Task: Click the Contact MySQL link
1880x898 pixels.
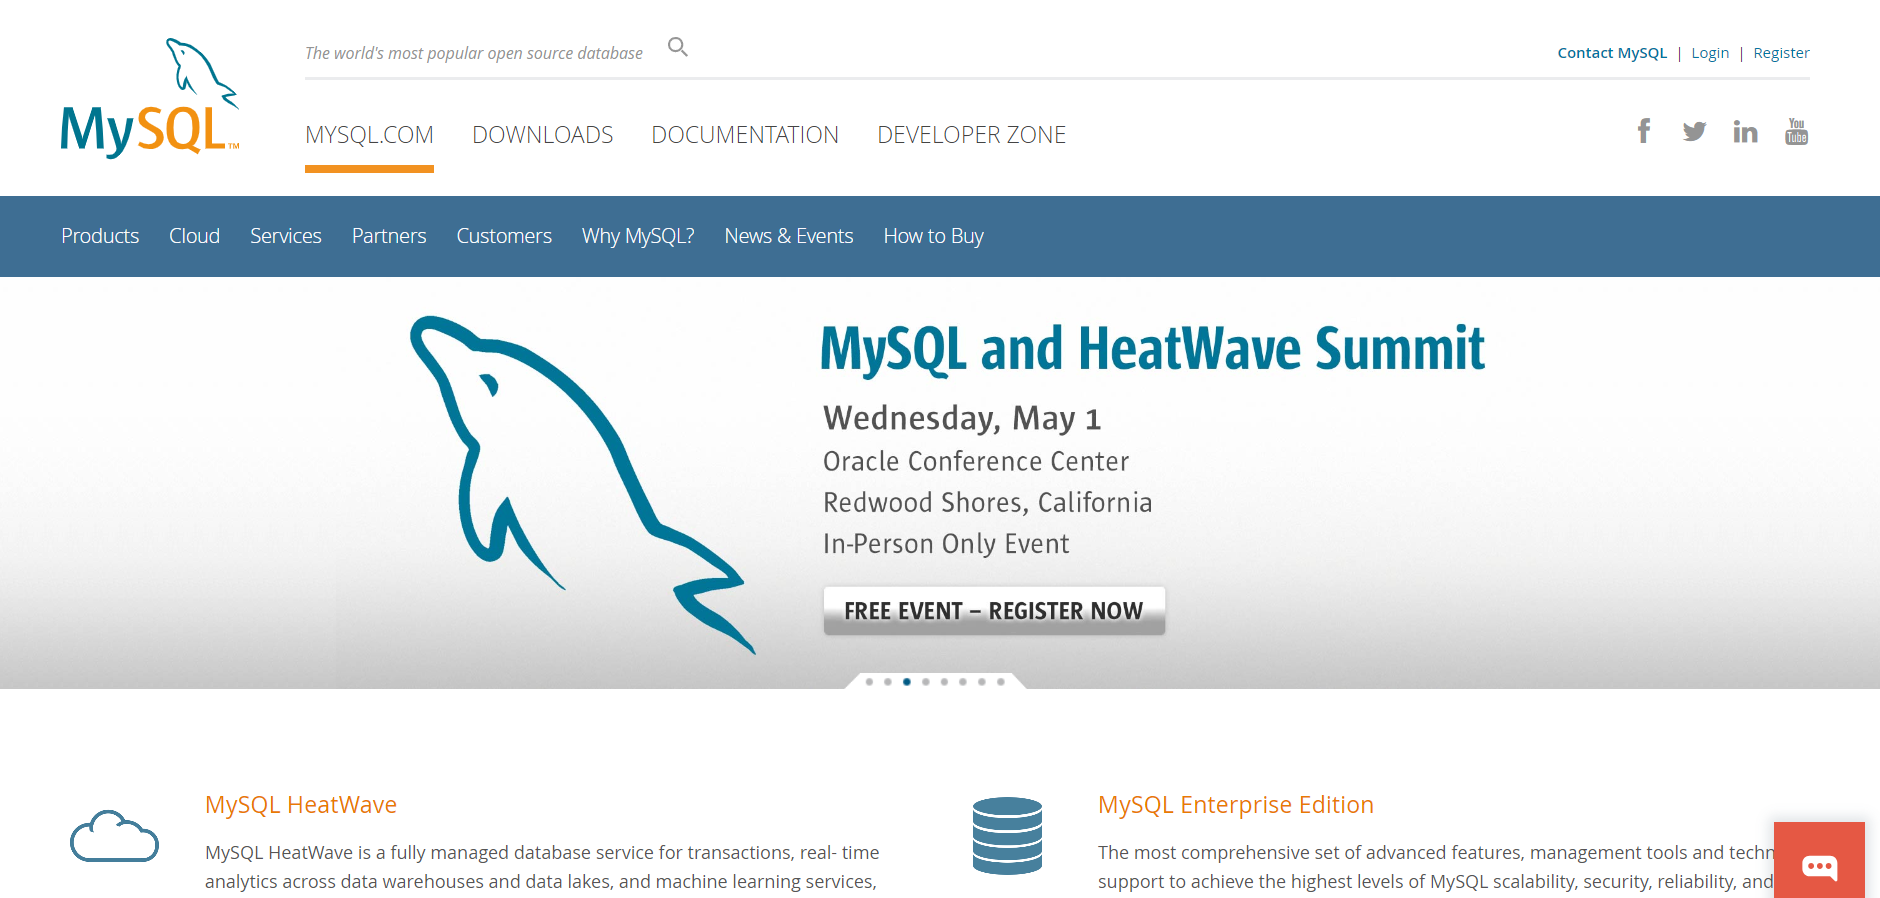Action: point(1611,53)
